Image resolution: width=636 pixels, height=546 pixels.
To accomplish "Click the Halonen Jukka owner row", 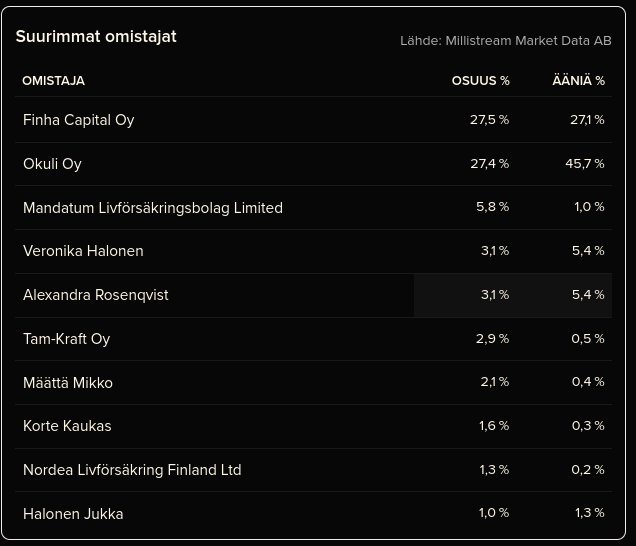I will (73, 514).
